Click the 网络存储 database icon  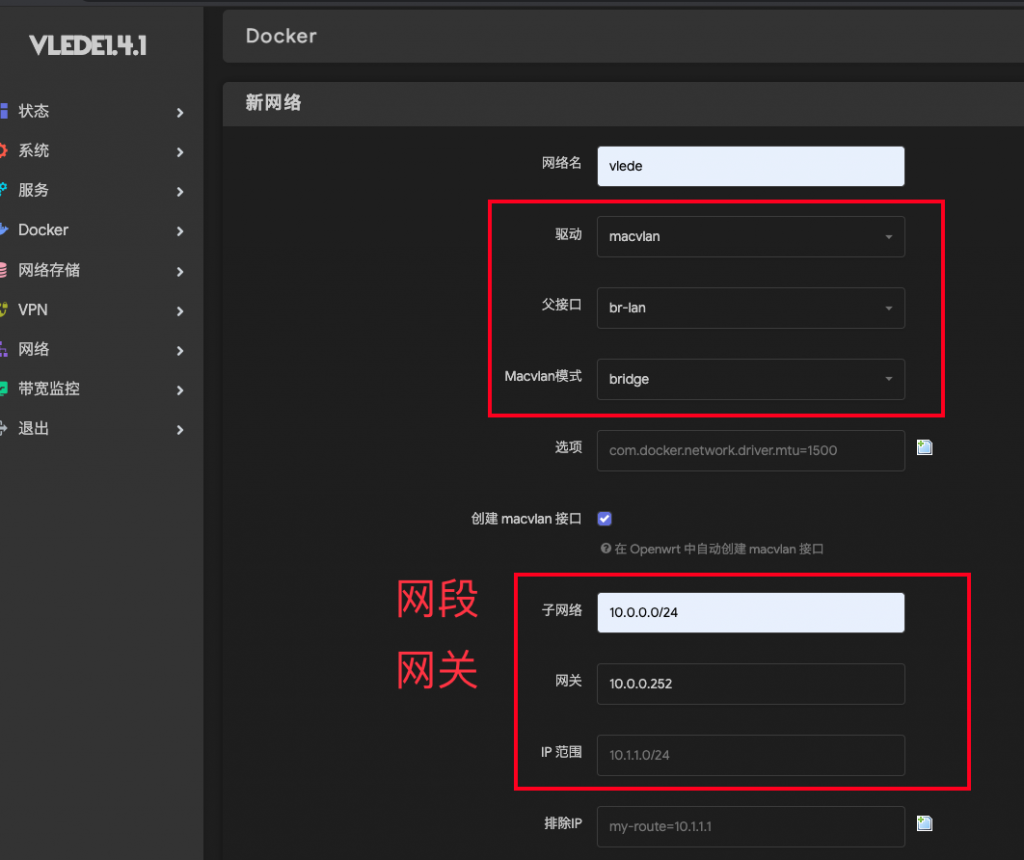(x=3, y=270)
